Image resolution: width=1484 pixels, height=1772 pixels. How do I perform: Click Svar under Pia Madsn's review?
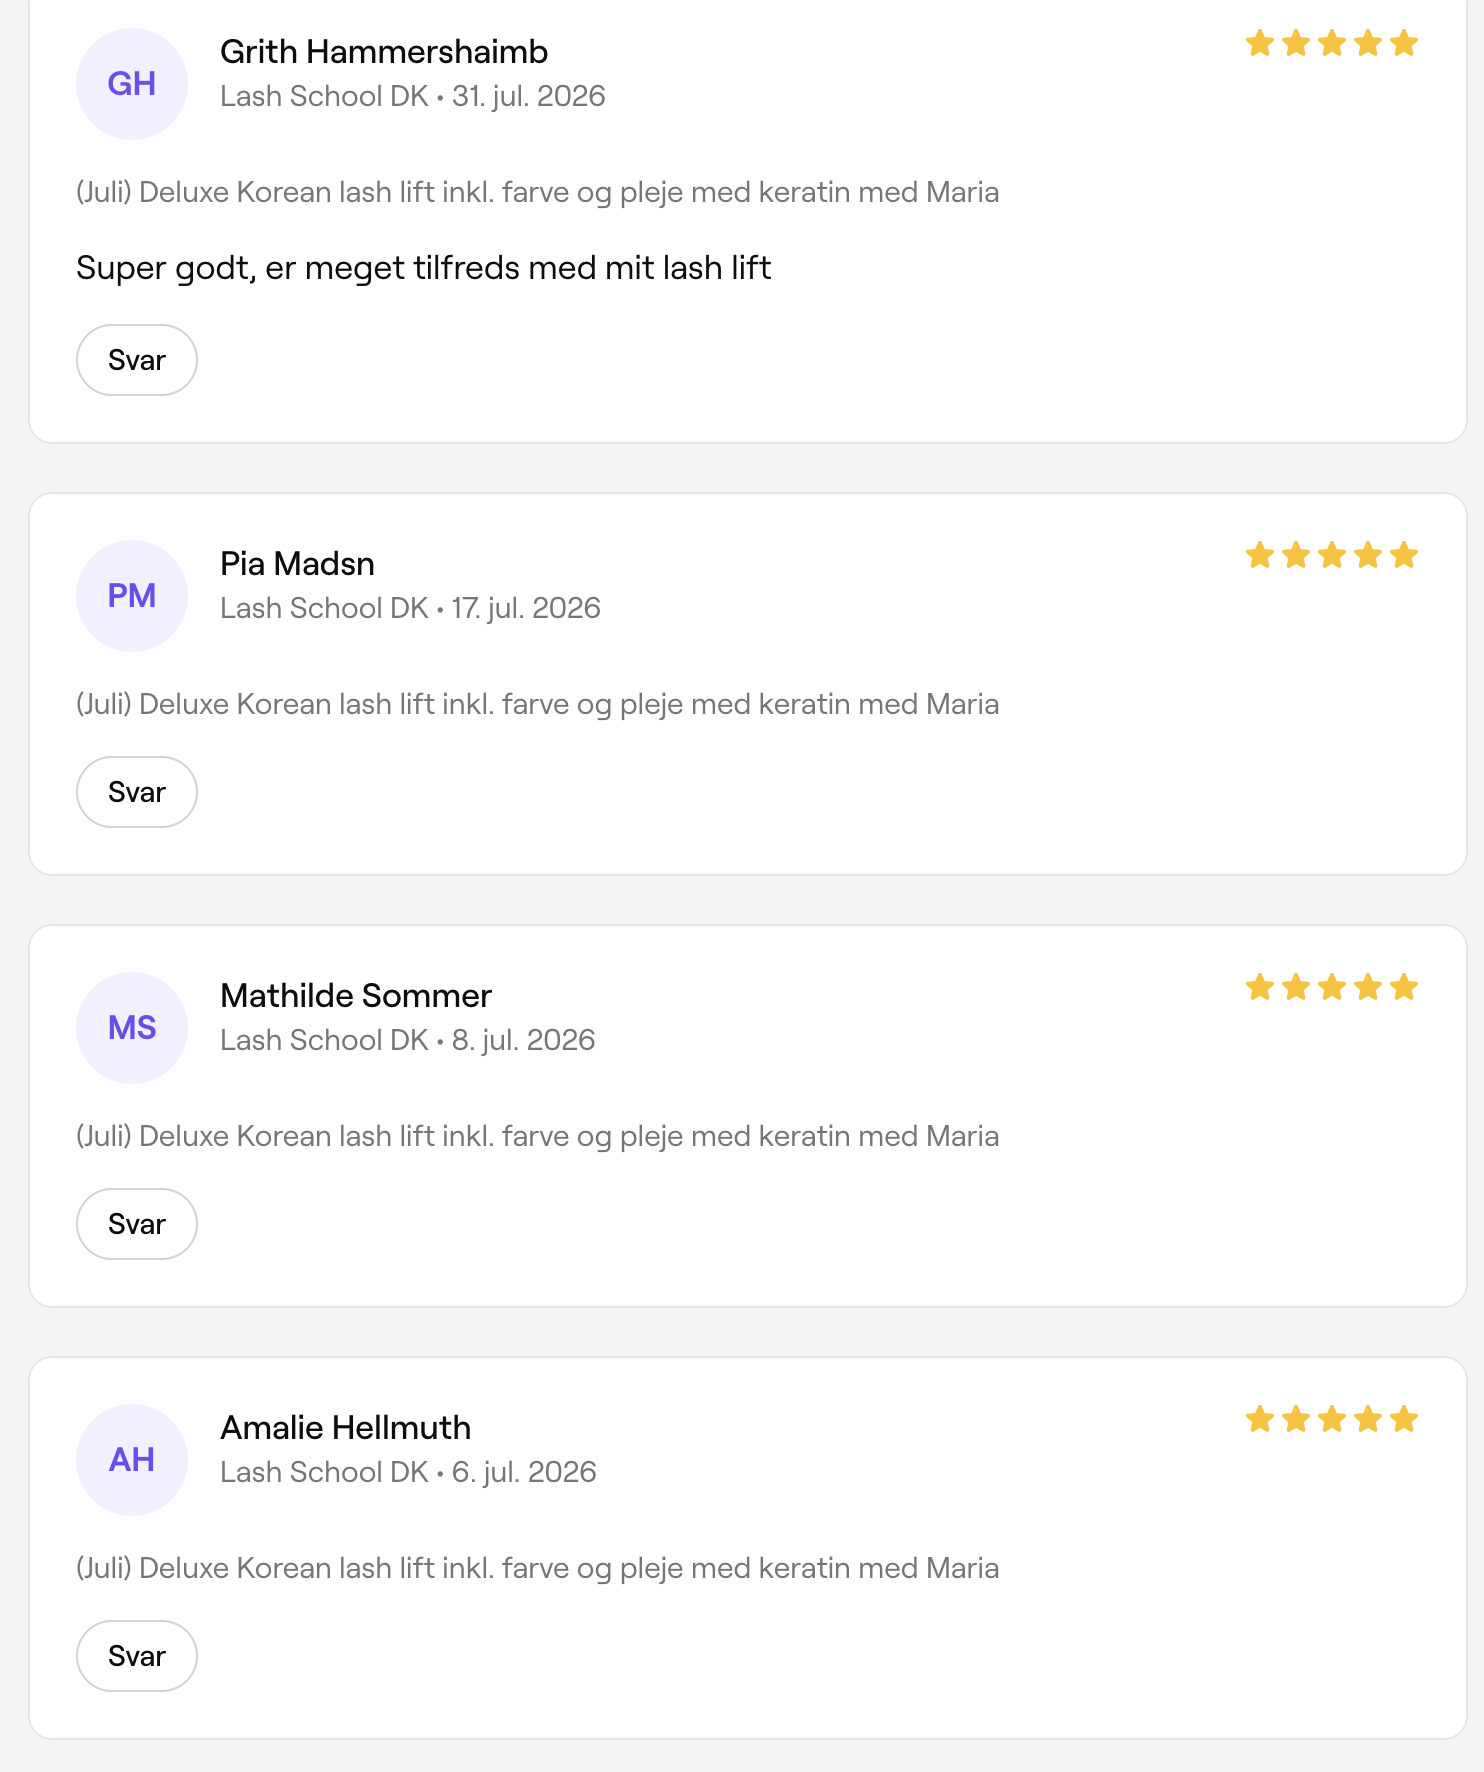[x=137, y=792]
